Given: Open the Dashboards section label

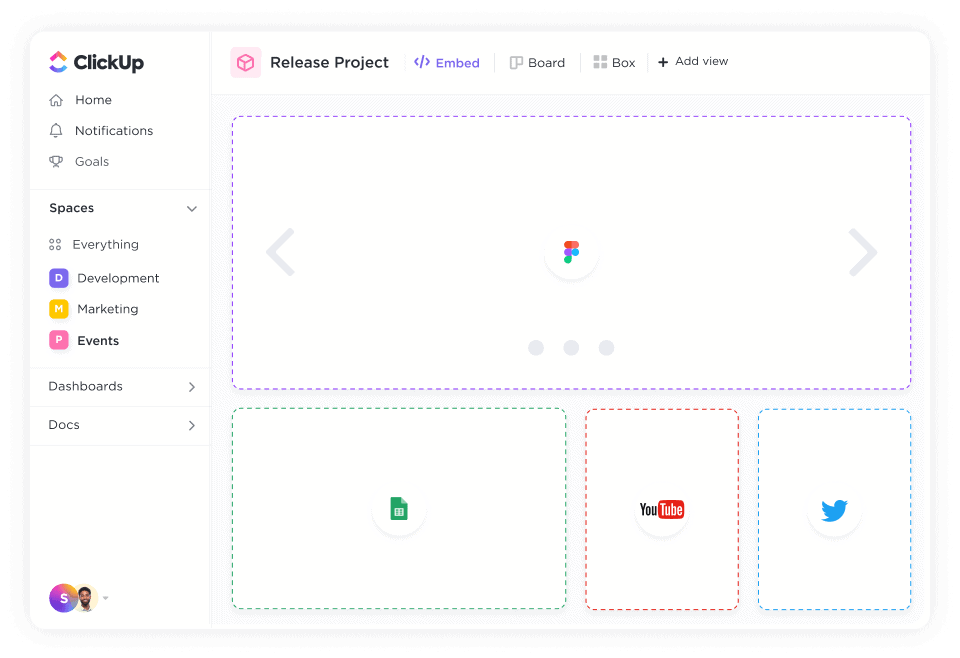Looking at the screenshot, I should pos(86,386).
